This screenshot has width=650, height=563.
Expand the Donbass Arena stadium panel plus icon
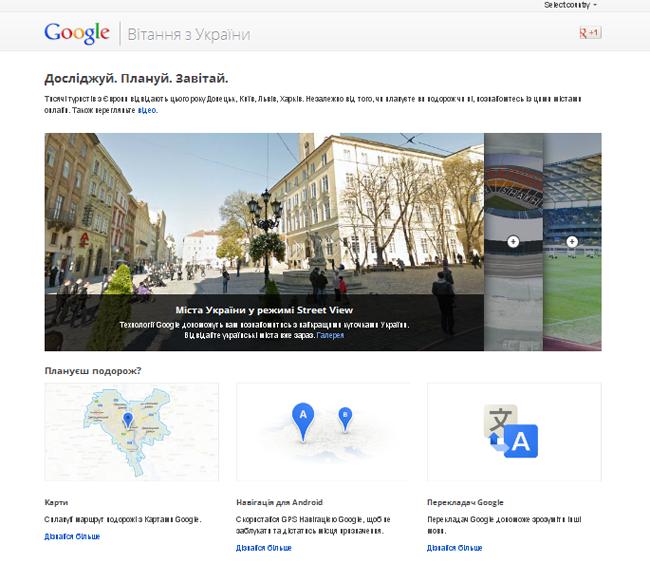(x=513, y=241)
